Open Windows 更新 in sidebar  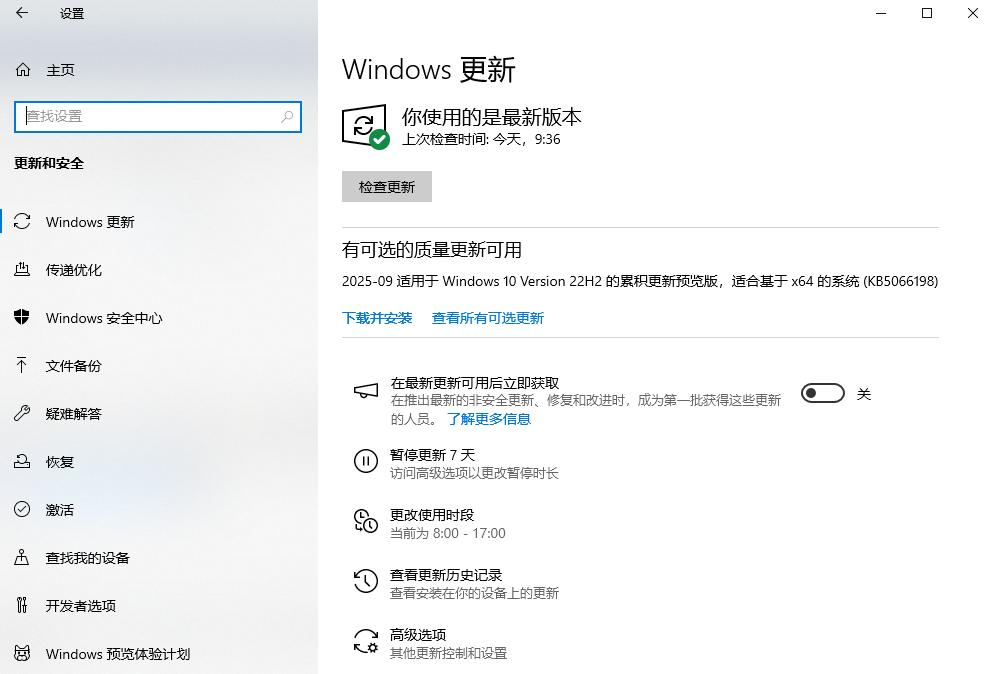click(x=90, y=222)
